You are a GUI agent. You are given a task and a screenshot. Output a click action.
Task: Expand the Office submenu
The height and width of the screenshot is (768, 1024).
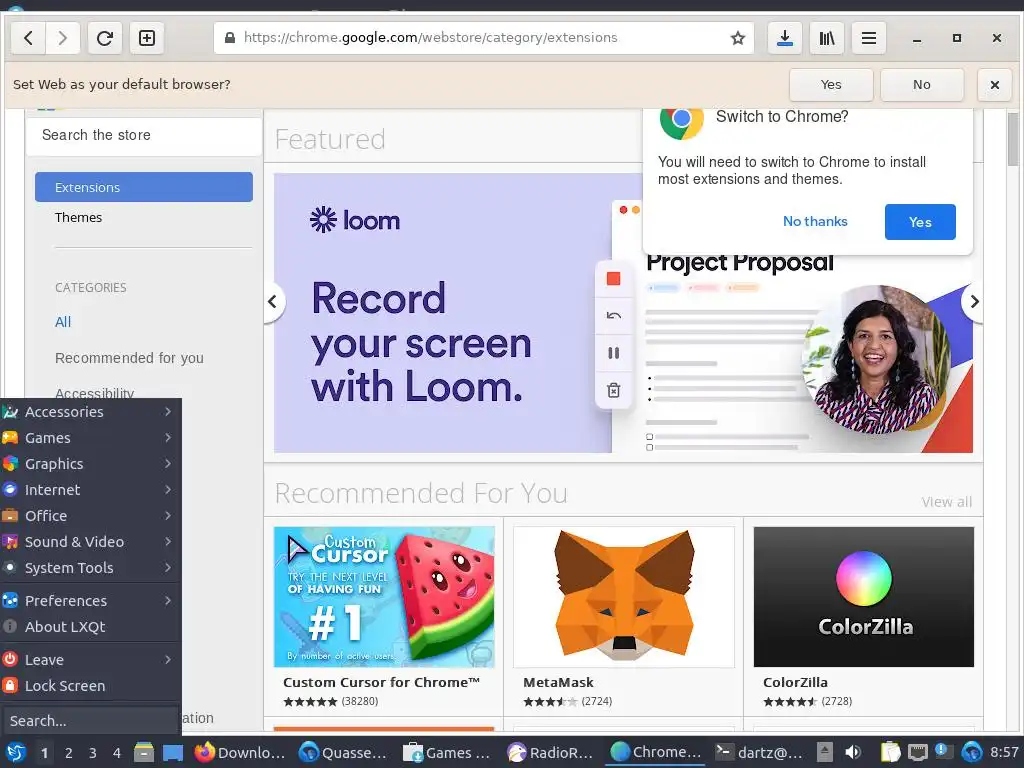[90, 516]
